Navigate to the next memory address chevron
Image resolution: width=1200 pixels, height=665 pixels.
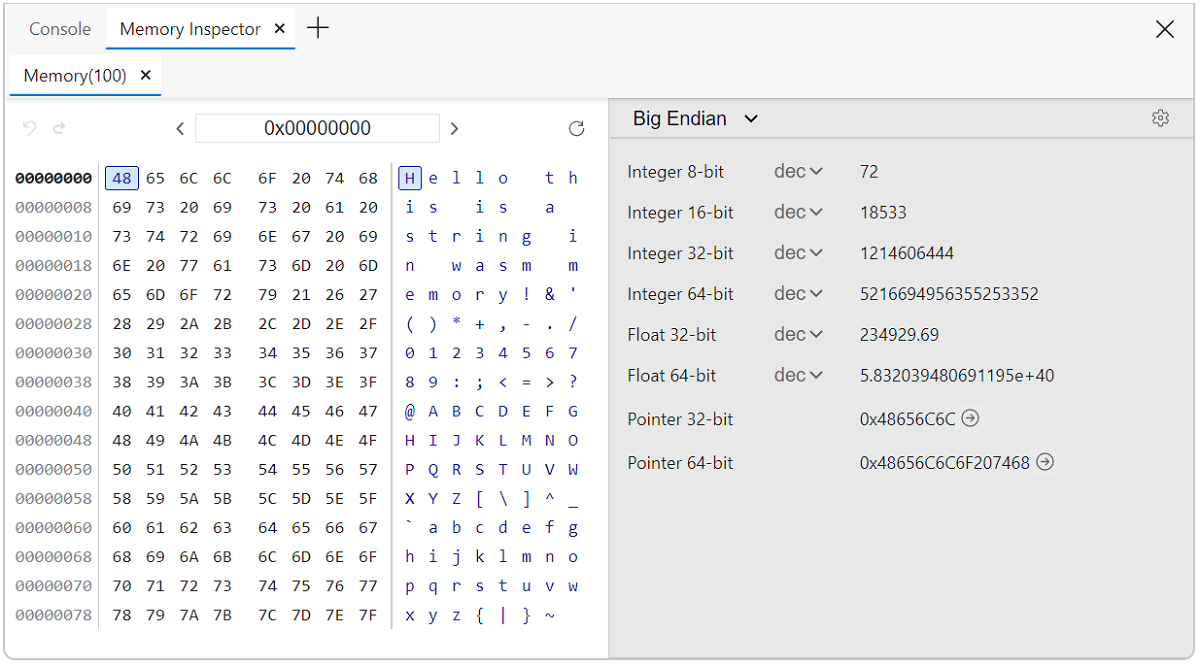pos(454,128)
